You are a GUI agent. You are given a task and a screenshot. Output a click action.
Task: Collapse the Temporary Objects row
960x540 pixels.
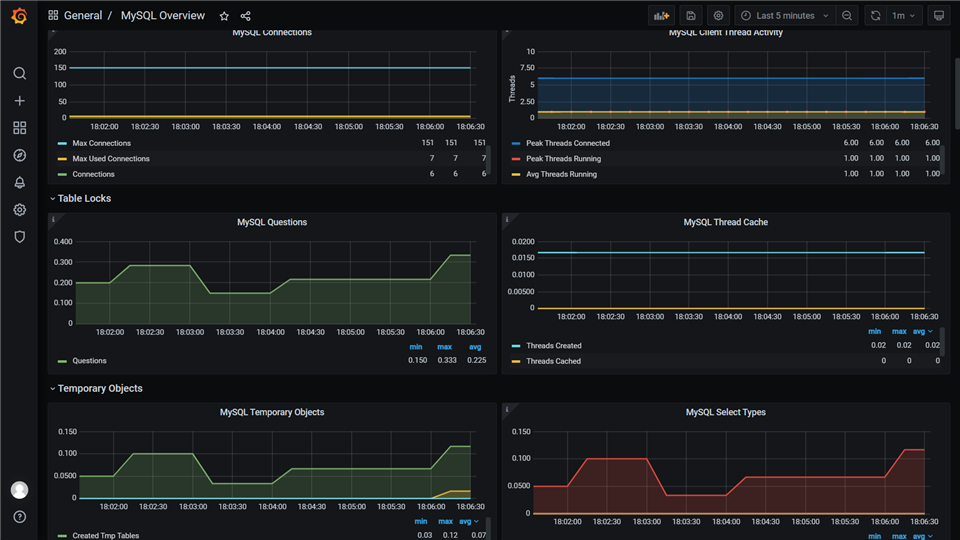pos(96,388)
